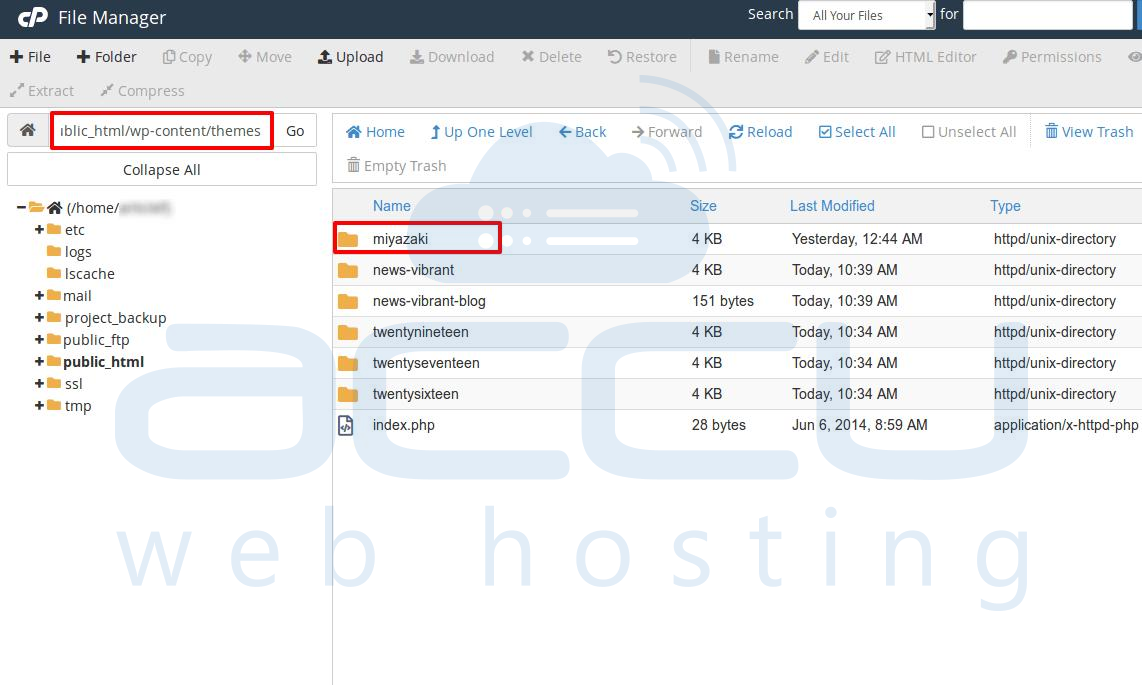Expand the public_html folder in tree
Viewport: 1142px width, 685px height.
39,362
